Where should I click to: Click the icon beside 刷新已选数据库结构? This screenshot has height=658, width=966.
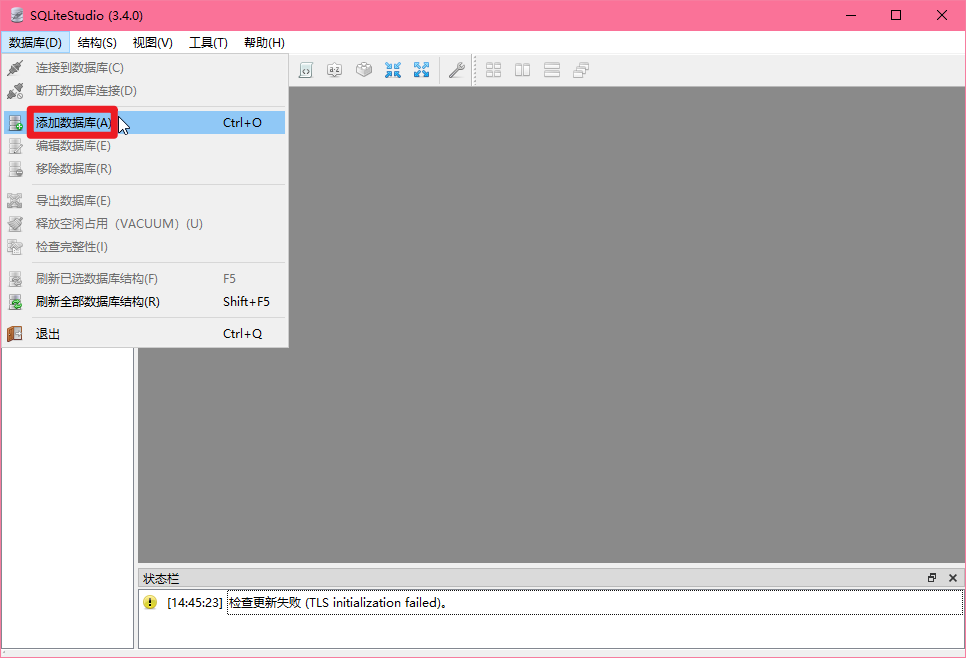pyautogui.click(x=15, y=278)
